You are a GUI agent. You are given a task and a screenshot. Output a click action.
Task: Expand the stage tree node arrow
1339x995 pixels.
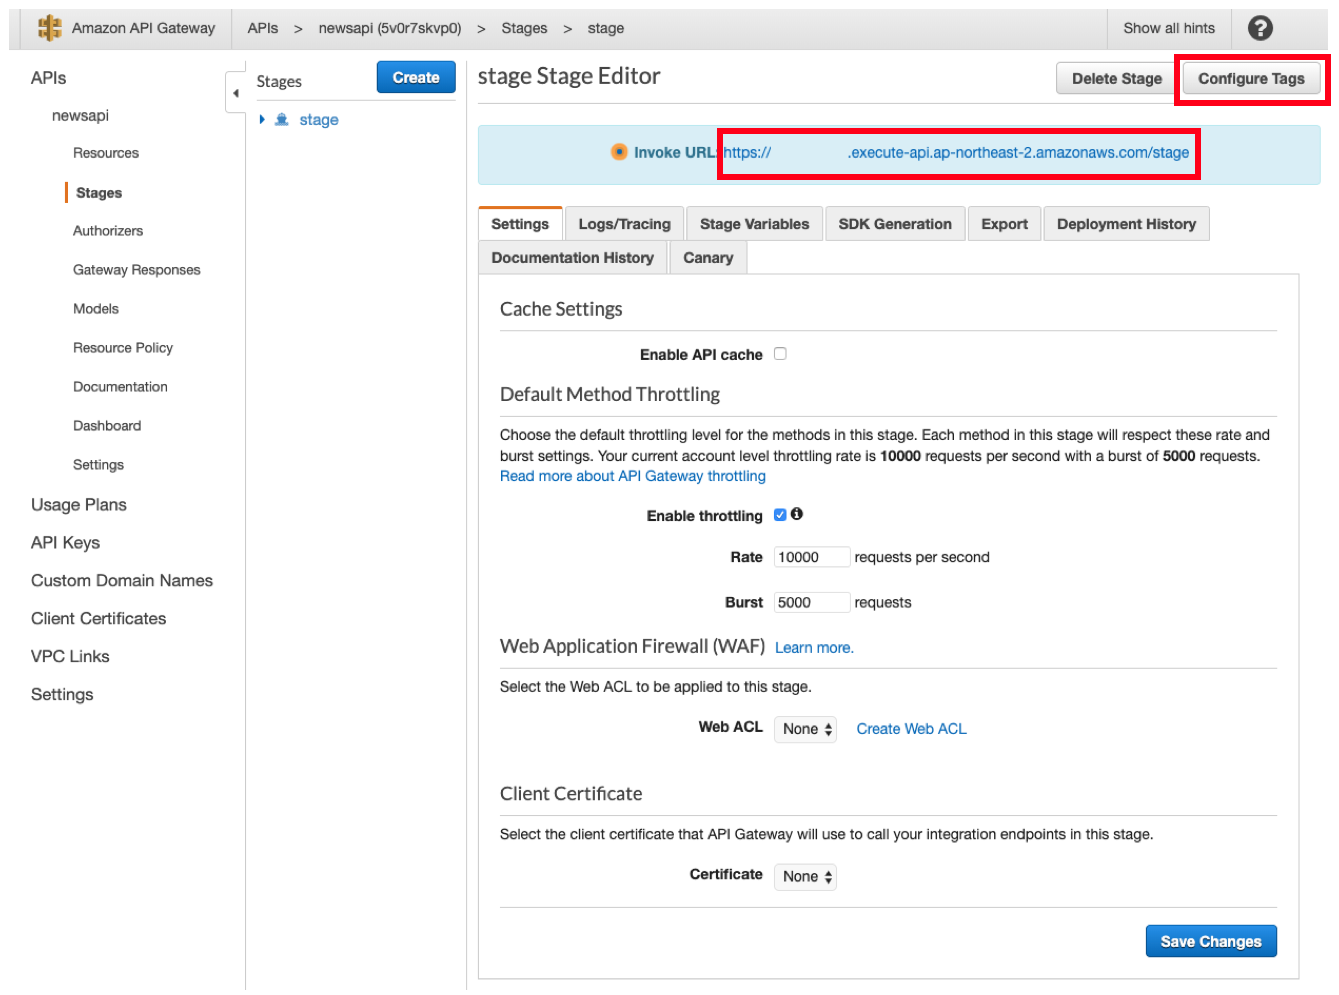click(x=262, y=120)
